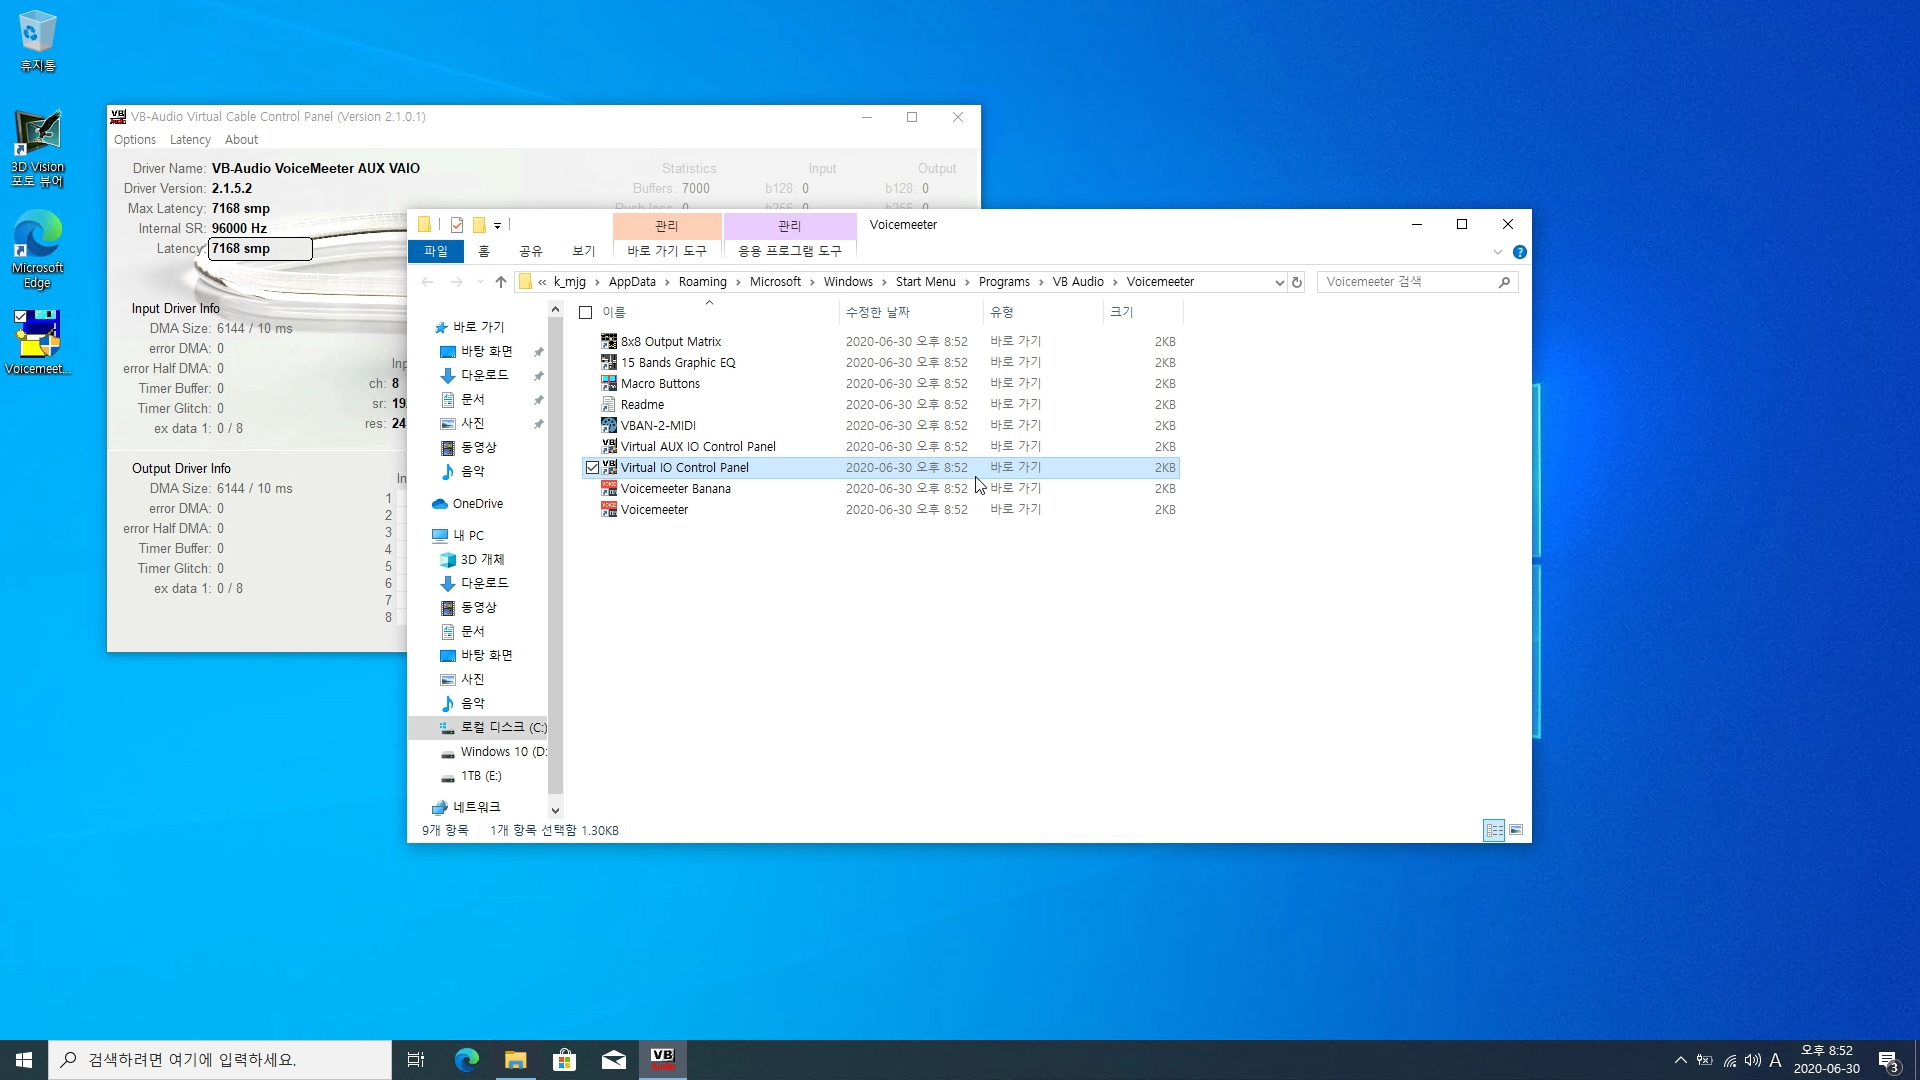Click the VBAN-2-MIDI shortcut icon

click(x=608, y=425)
